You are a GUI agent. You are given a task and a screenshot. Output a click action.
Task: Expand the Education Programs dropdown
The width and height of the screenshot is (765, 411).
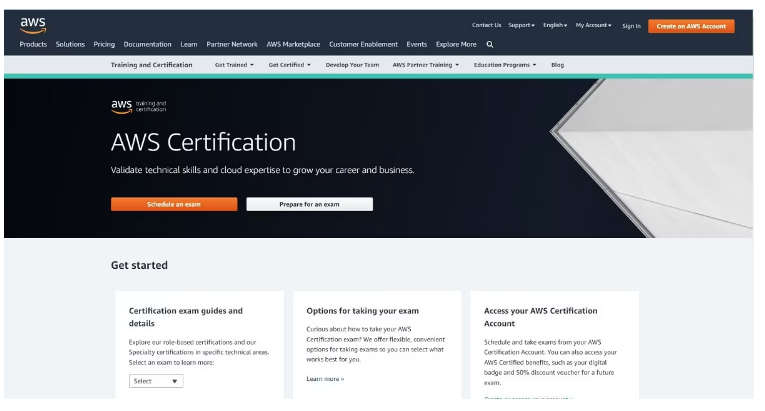(505, 65)
